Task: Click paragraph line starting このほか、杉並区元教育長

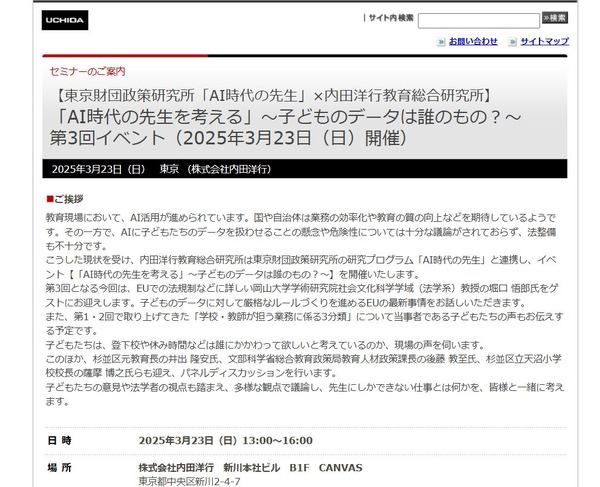Action: point(303,359)
